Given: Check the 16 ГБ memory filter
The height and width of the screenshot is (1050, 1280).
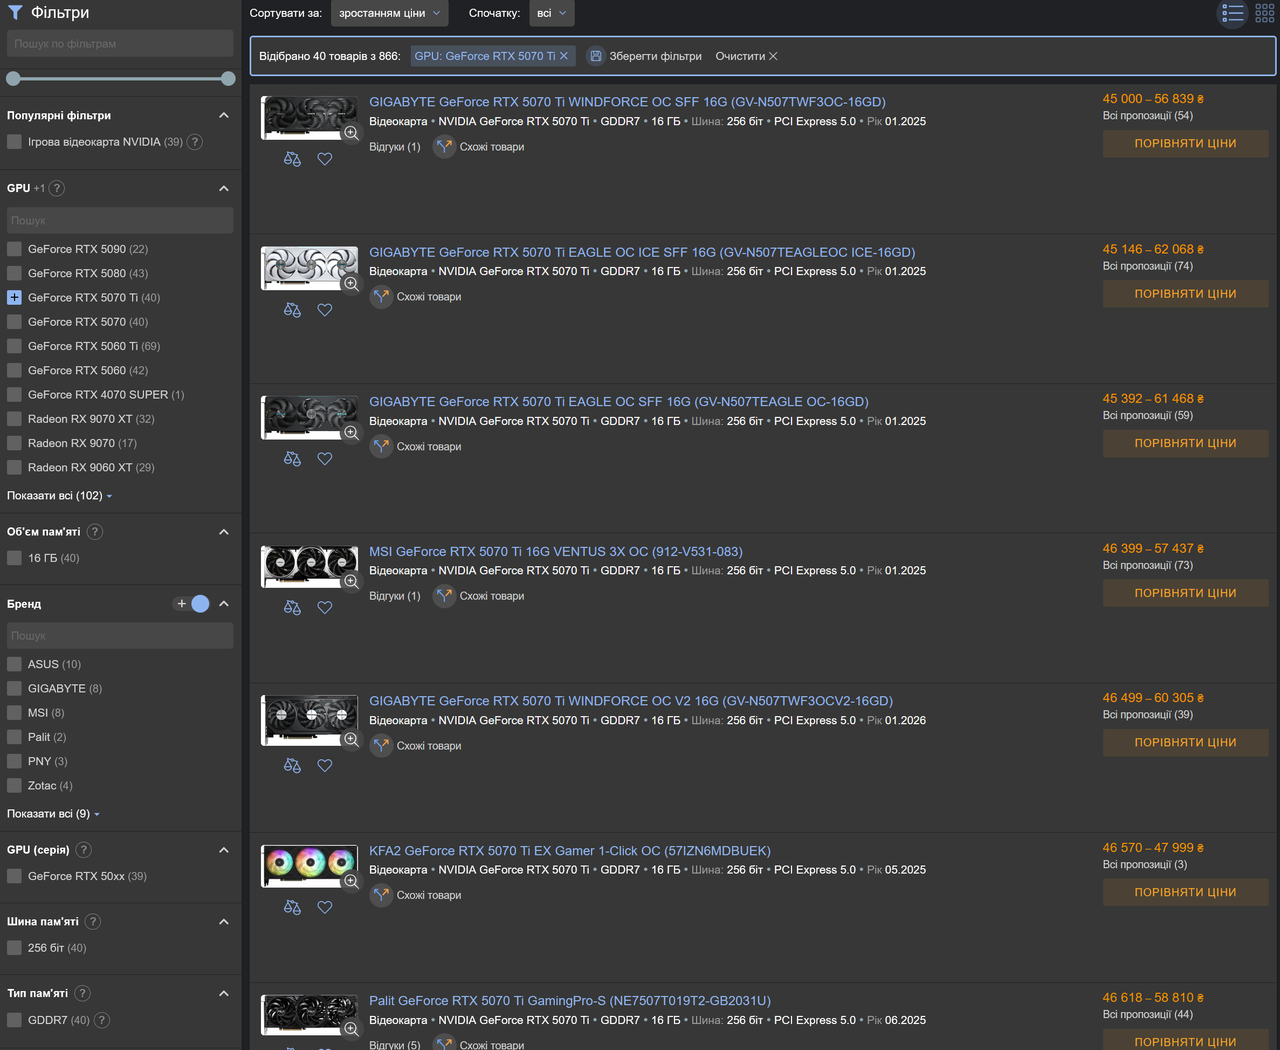Looking at the screenshot, I should [14, 558].
